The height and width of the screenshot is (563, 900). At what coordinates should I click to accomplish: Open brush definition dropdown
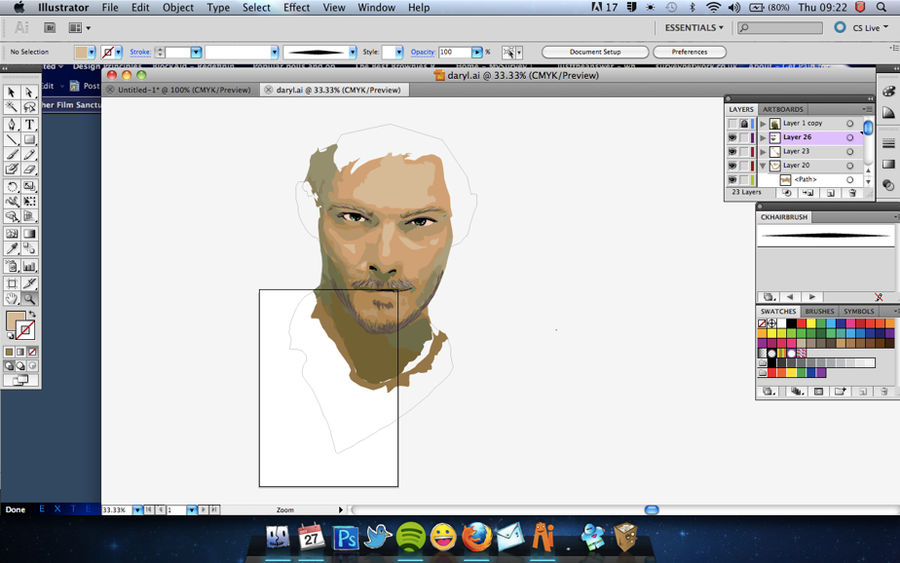(352, 52)
